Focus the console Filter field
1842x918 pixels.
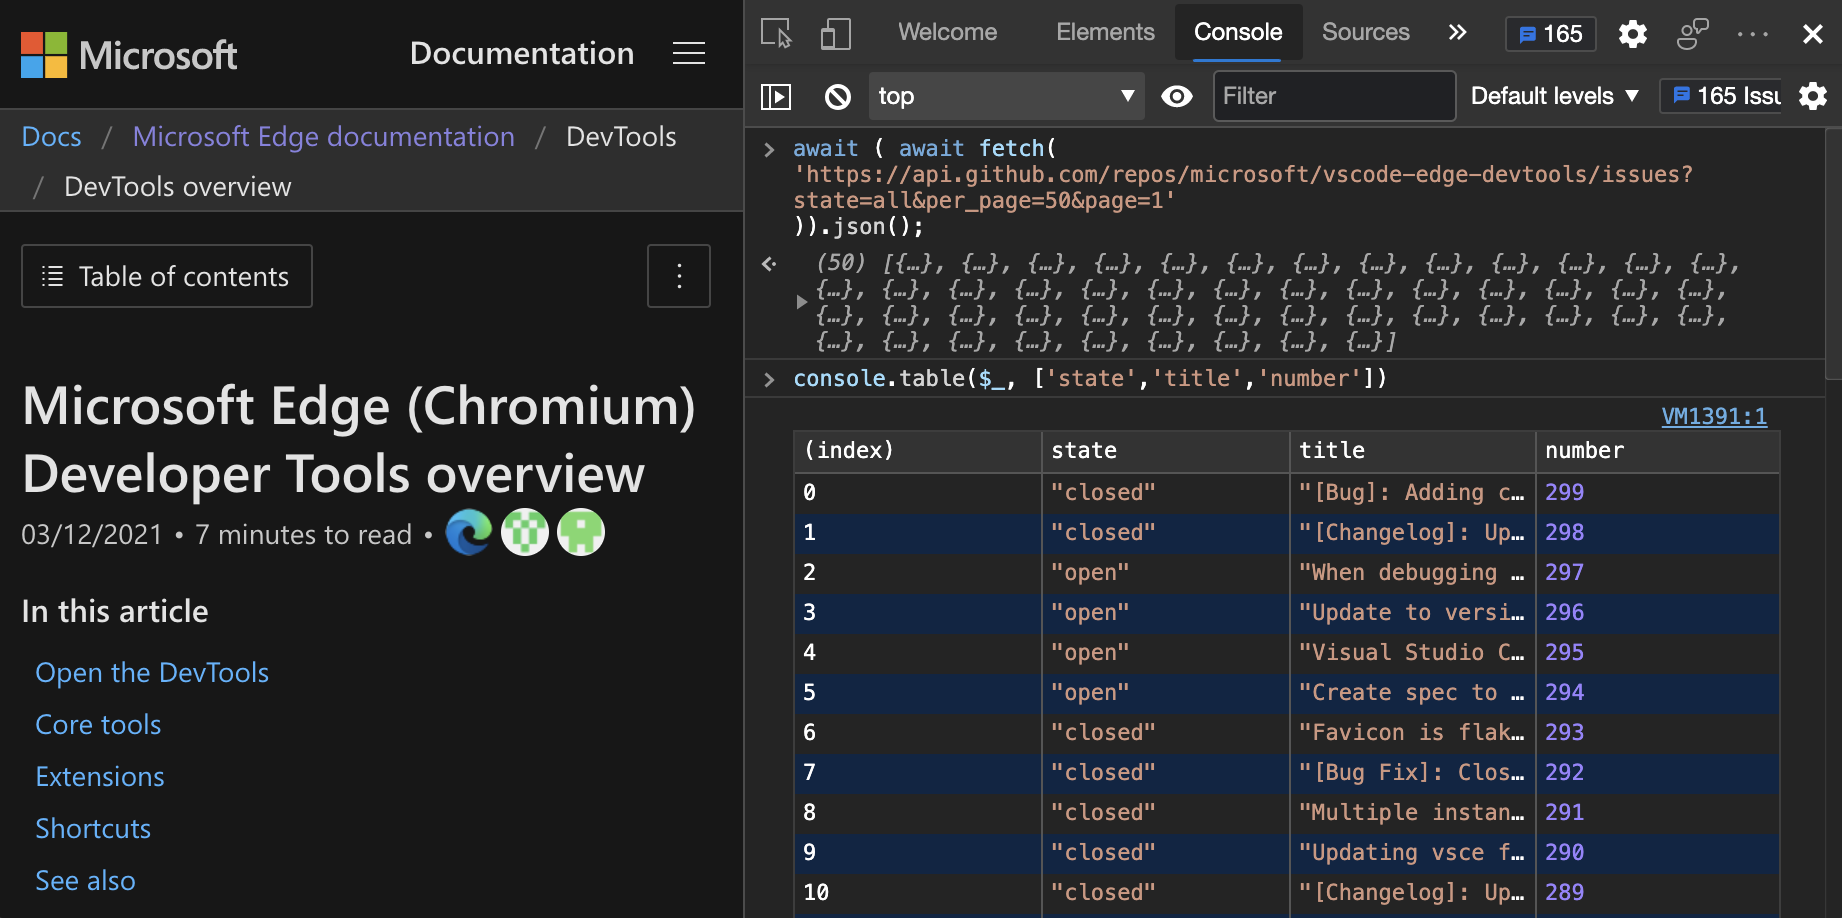pyautogui.click(x=1334, y=96)
